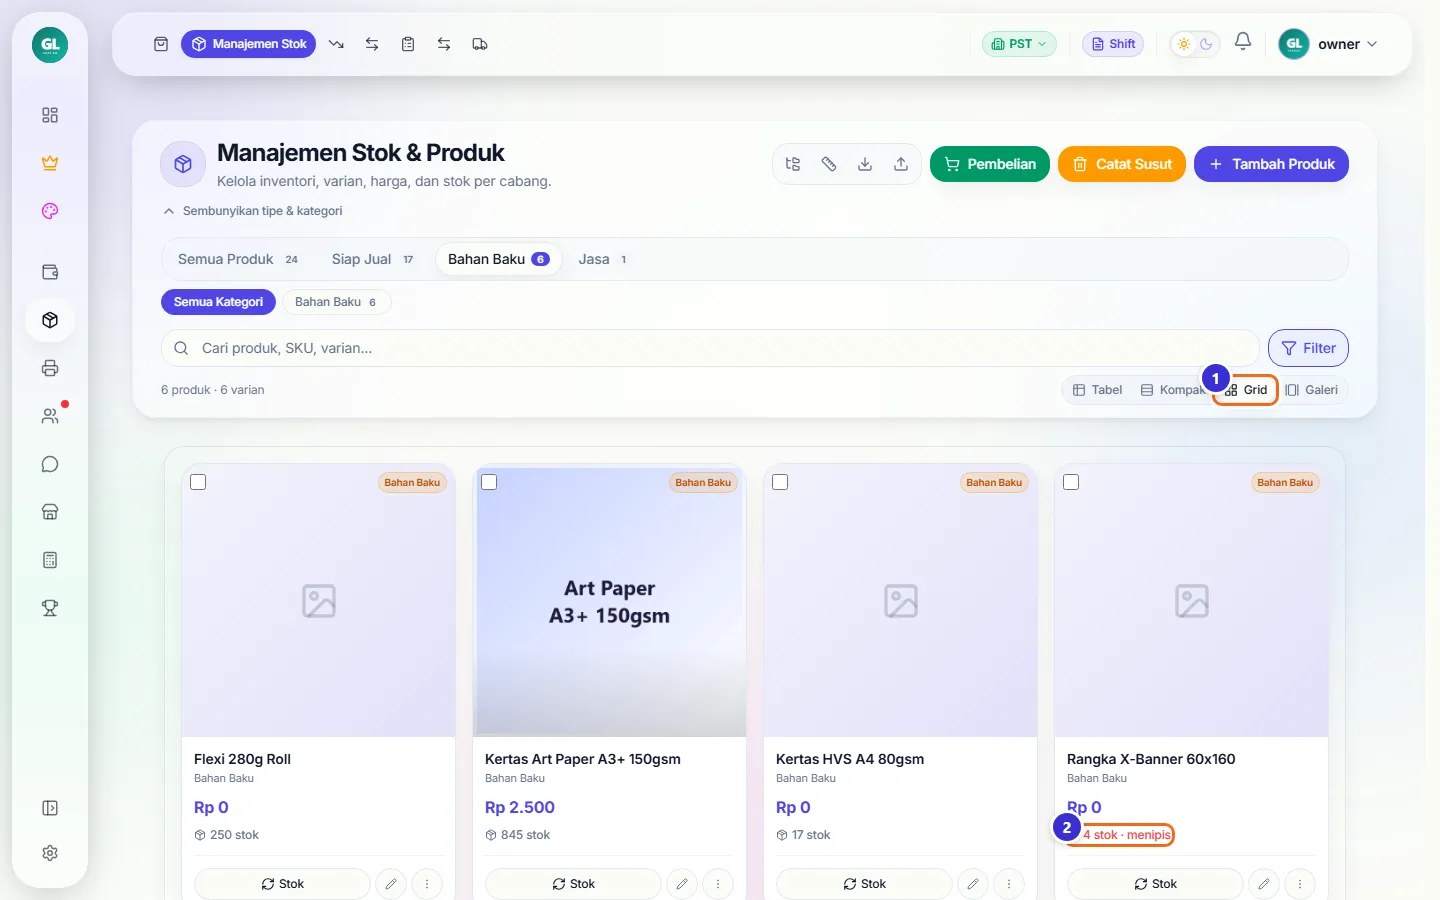Click the Catat Susut button

point(1122,164)
